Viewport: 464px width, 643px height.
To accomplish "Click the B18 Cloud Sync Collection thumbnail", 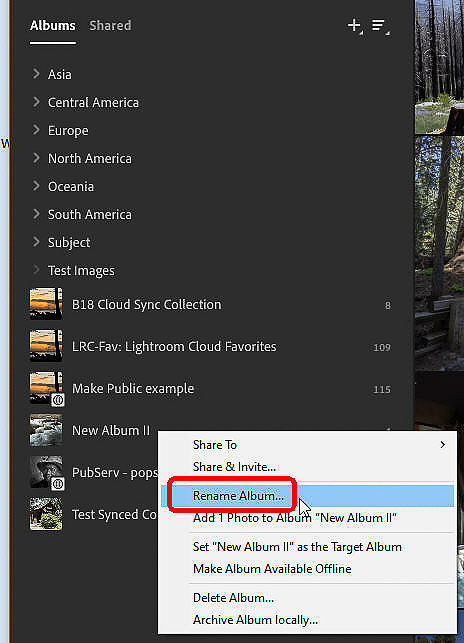I will (x=46, y=304).
